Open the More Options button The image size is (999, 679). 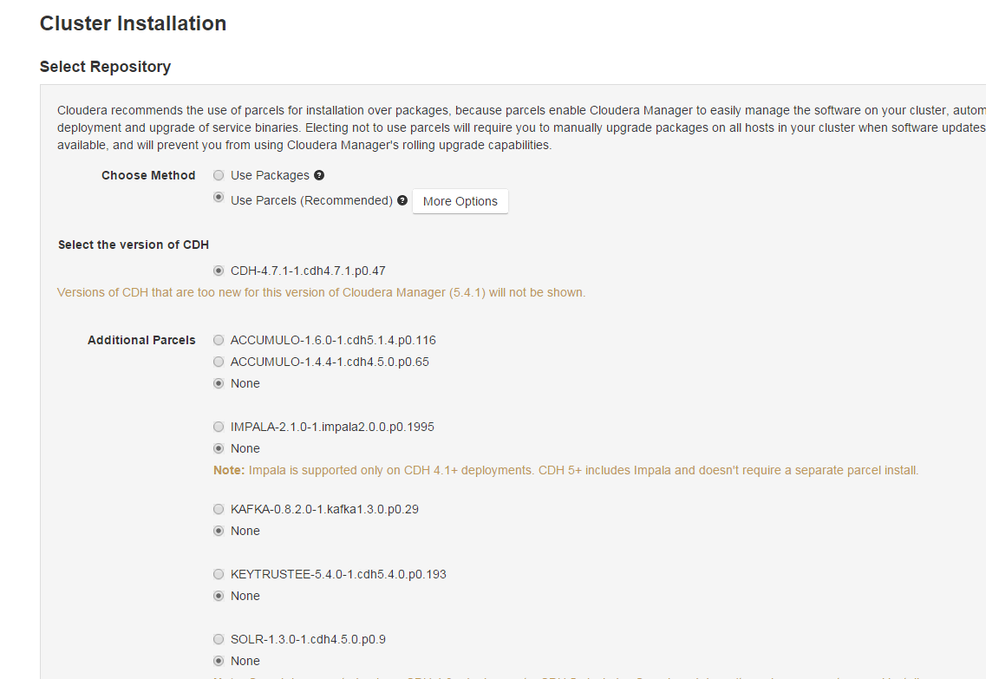pyautogui.click(x=460, y=201)
